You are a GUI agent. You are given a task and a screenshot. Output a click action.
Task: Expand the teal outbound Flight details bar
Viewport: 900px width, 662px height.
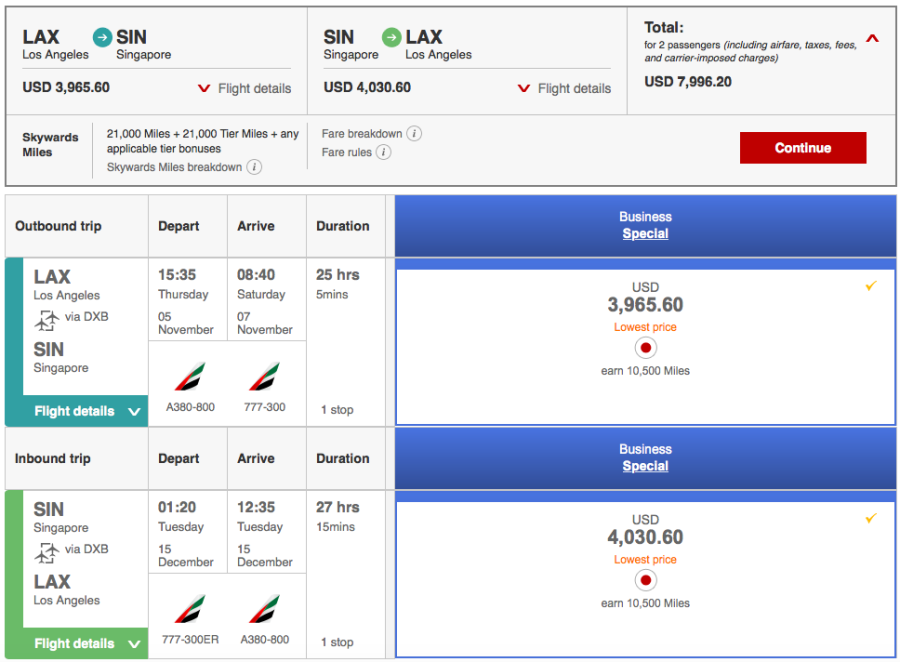coord(87,411)
